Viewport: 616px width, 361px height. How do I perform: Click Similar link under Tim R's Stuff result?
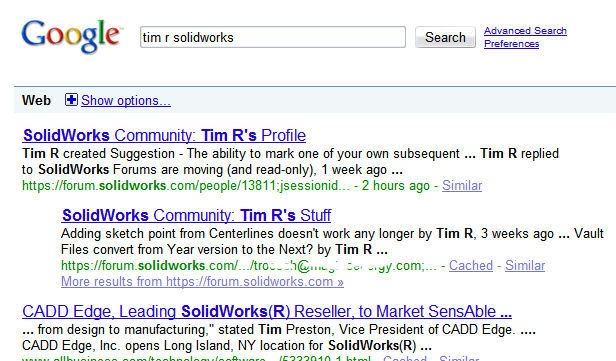click(525, 266)
